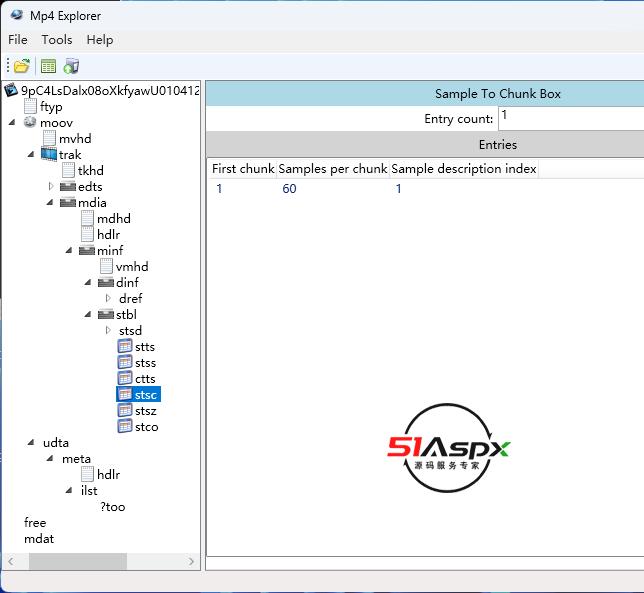This screenshot has width=644, height=593.
Task: Collapse the moov tree node
Action: tap(13, 123)
